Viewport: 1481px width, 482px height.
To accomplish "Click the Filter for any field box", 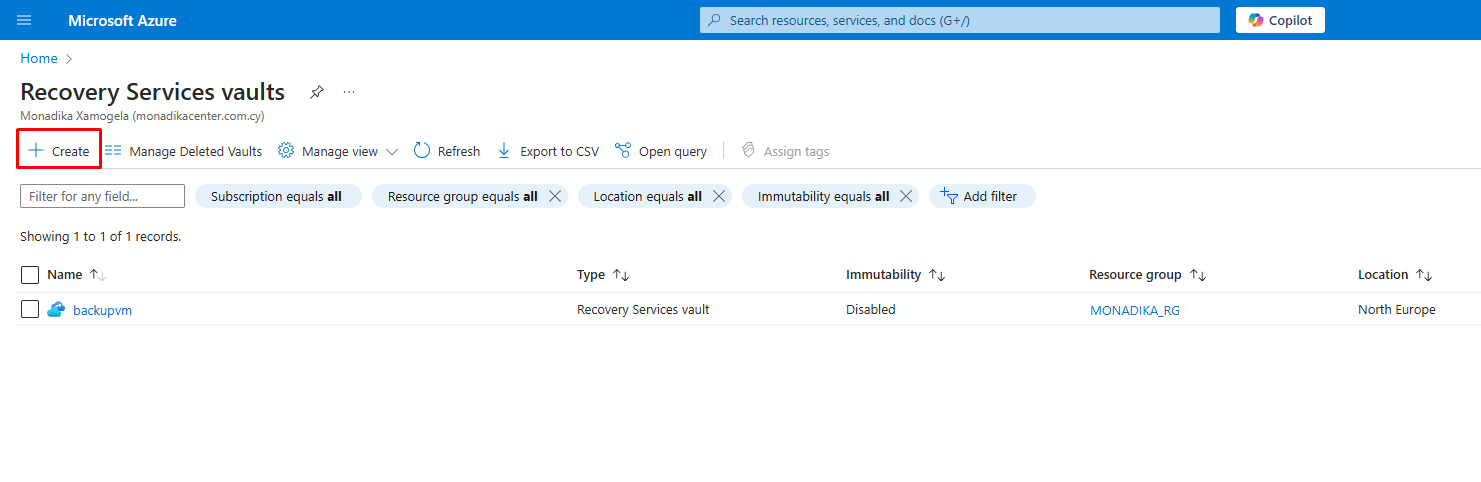I will click(102, 196).
